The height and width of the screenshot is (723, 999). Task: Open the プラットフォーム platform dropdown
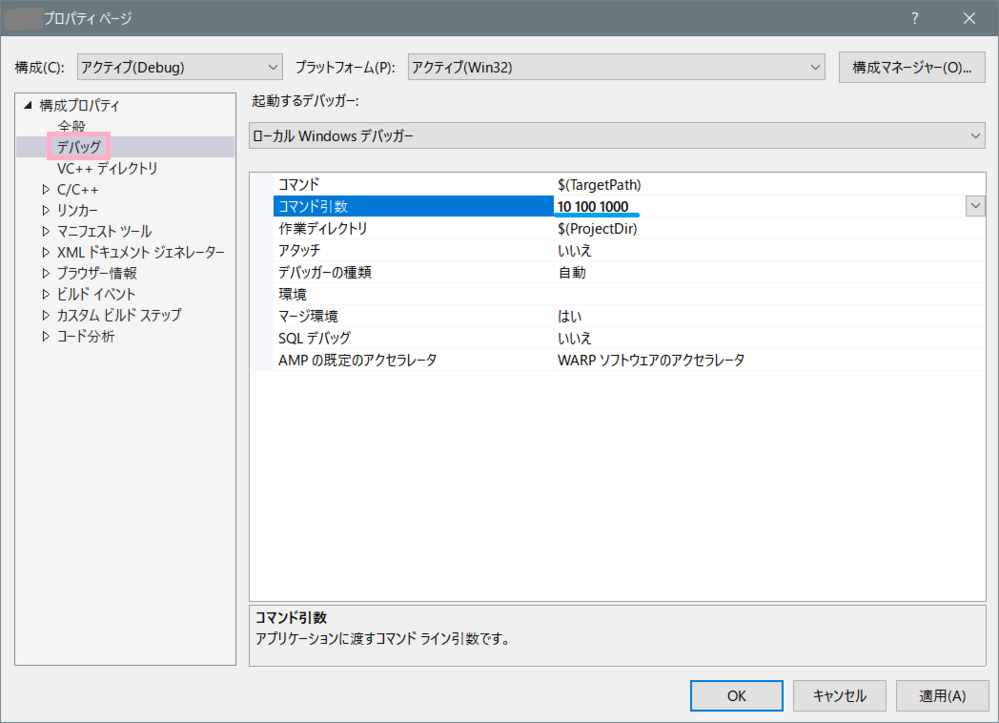pyautogui.click(x=617, y=68)
